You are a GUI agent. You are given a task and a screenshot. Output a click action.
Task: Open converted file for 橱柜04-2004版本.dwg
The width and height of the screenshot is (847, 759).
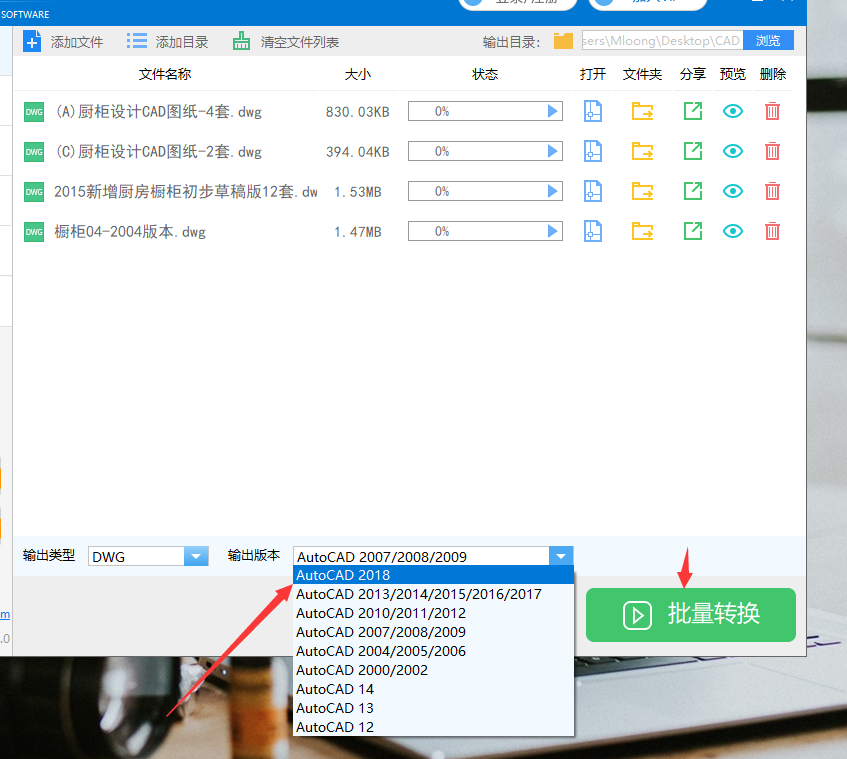[593, 231]
